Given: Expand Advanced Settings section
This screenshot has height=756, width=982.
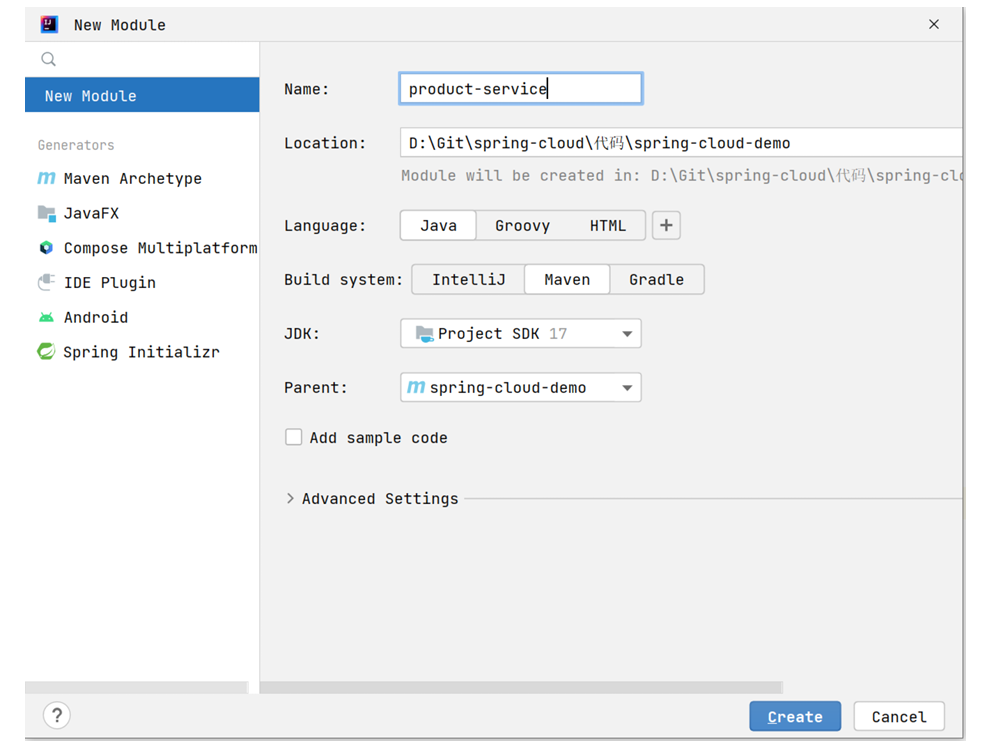Looking at the screenshot, I should [290, 499].
